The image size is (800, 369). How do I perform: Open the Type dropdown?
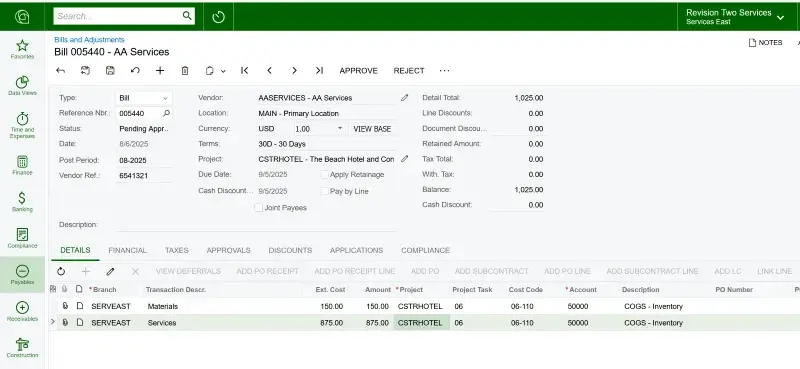pos(165,98)
